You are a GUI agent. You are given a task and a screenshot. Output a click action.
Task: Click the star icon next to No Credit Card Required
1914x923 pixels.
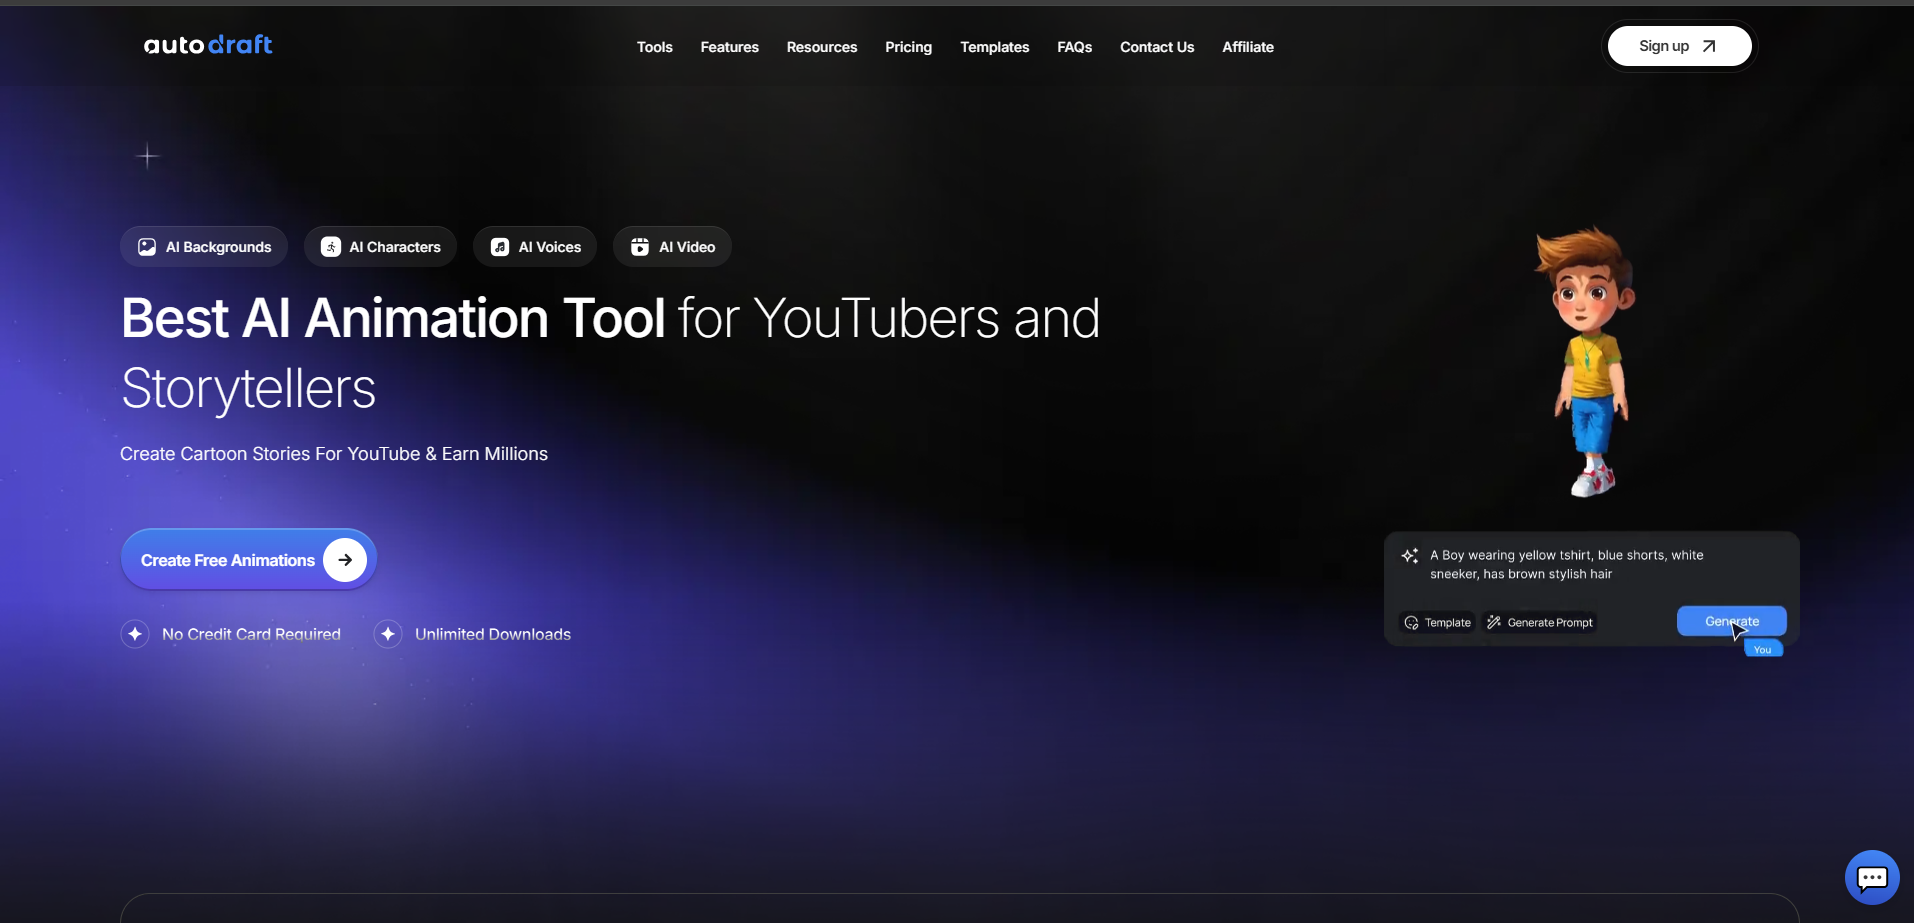click(x=135, y=634)
